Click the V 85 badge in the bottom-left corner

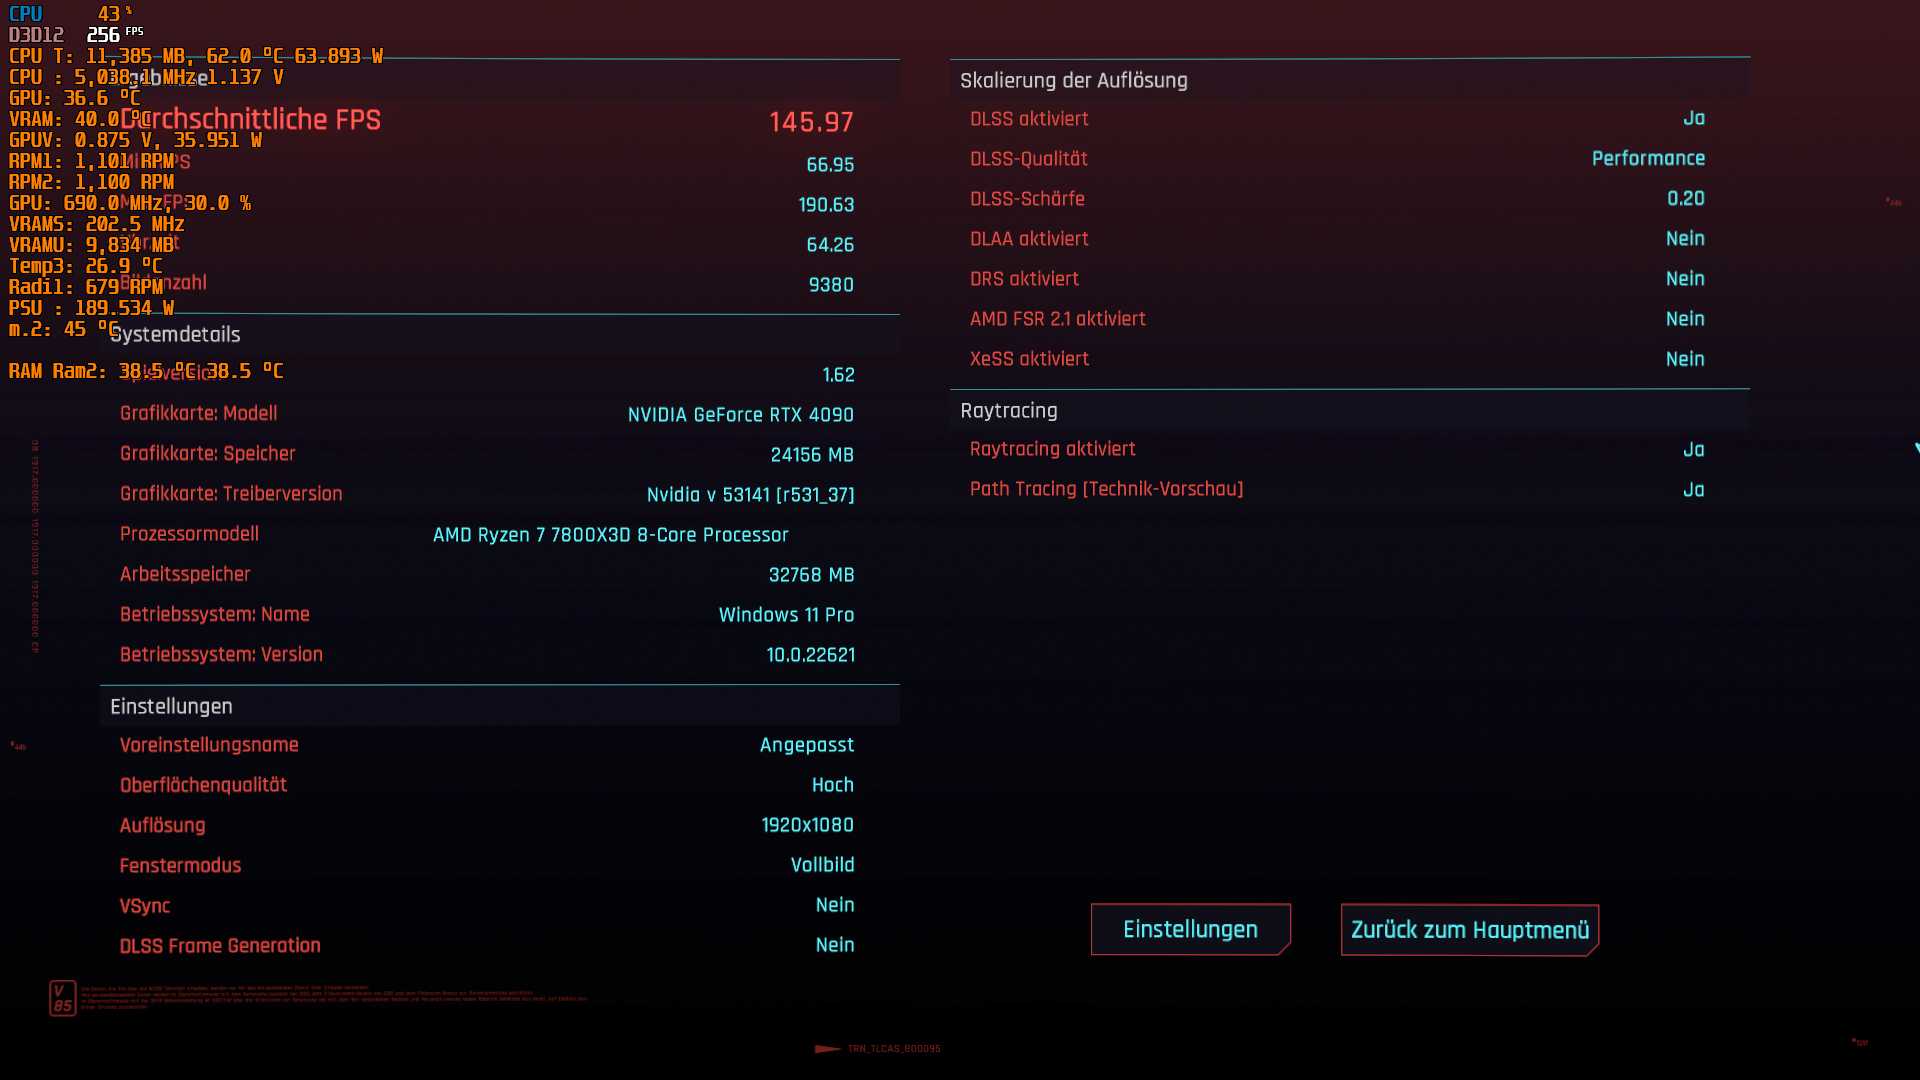[63, 996]
